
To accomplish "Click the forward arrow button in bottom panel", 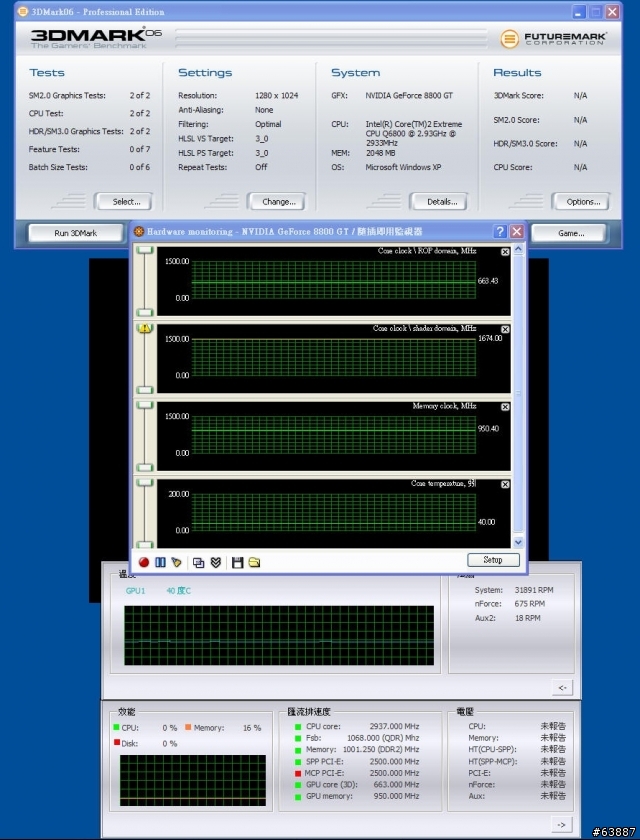I will pyautogui.click(x=561, y=824).
